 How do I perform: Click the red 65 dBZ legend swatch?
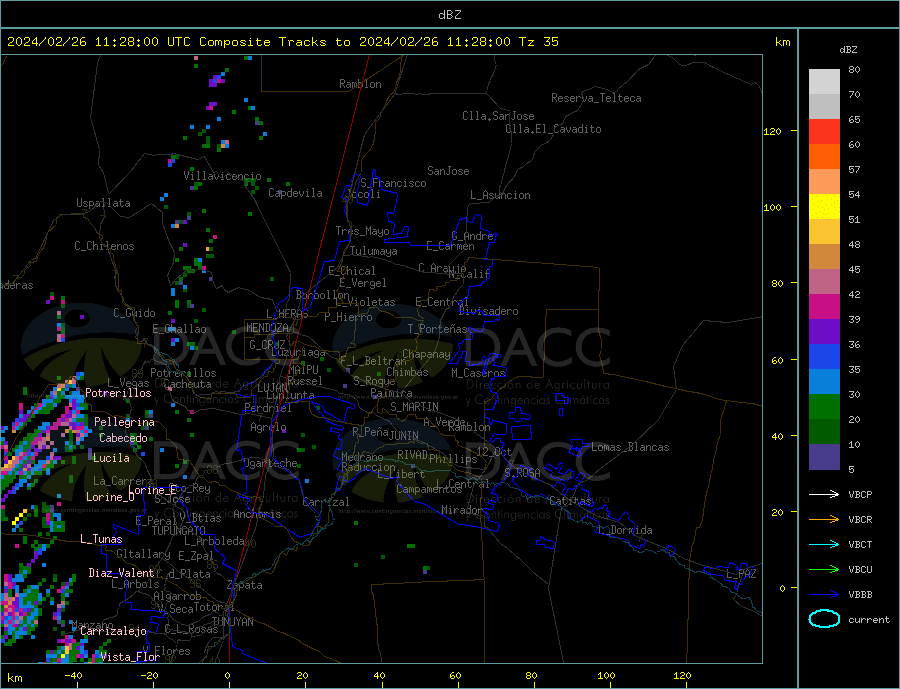824,131
